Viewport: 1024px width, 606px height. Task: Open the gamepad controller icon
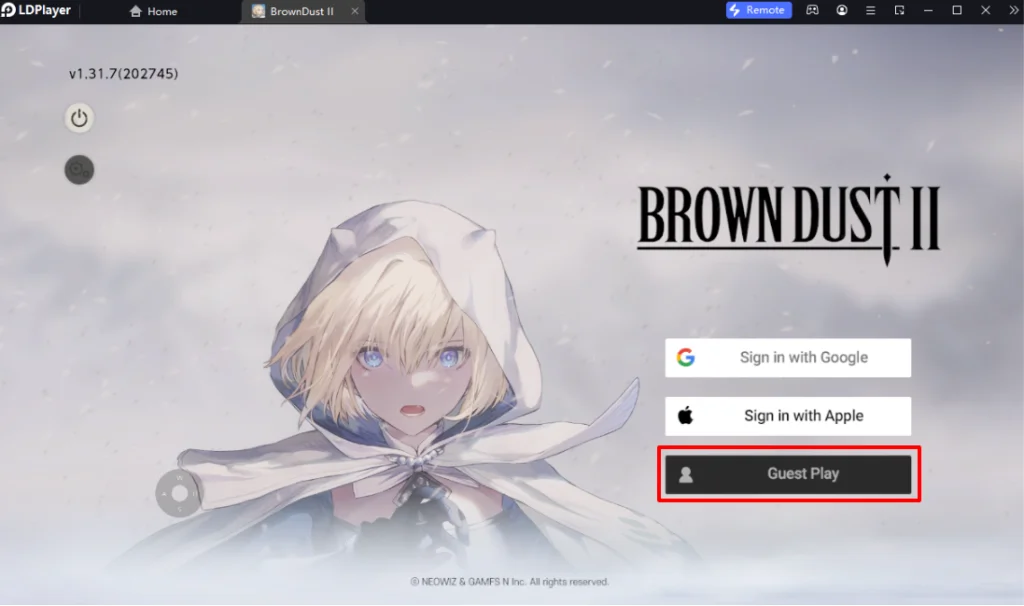pos(812,10)
